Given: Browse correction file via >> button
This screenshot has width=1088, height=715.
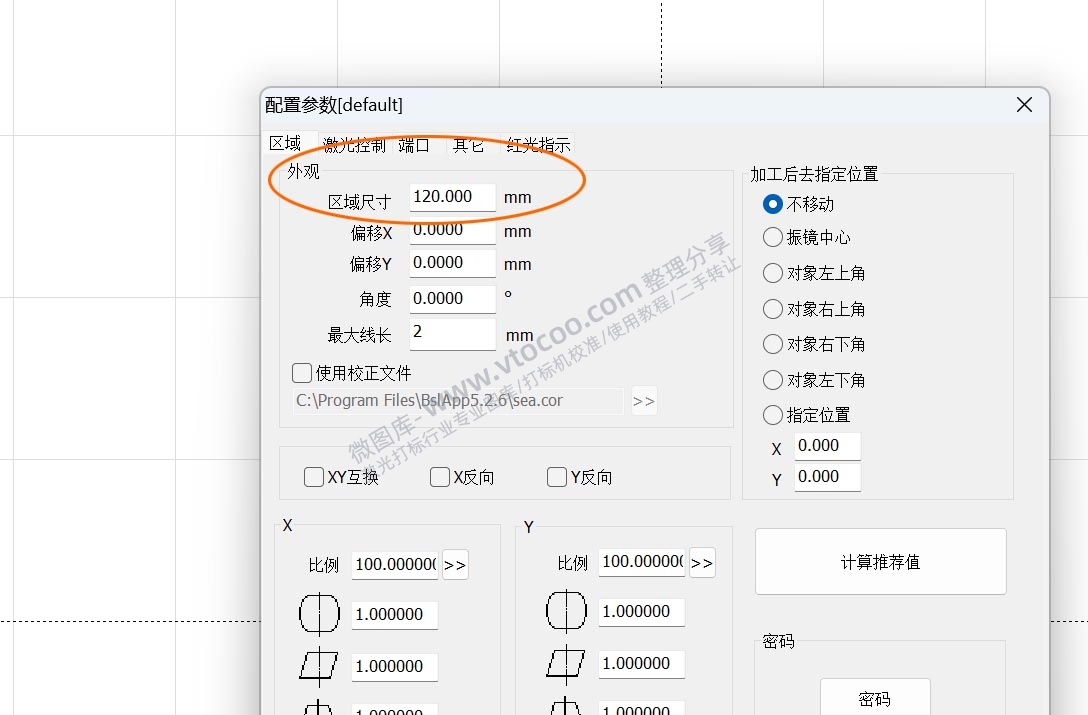Looking at the screenshot, I should pyautogui.click(x=644, y=400).
